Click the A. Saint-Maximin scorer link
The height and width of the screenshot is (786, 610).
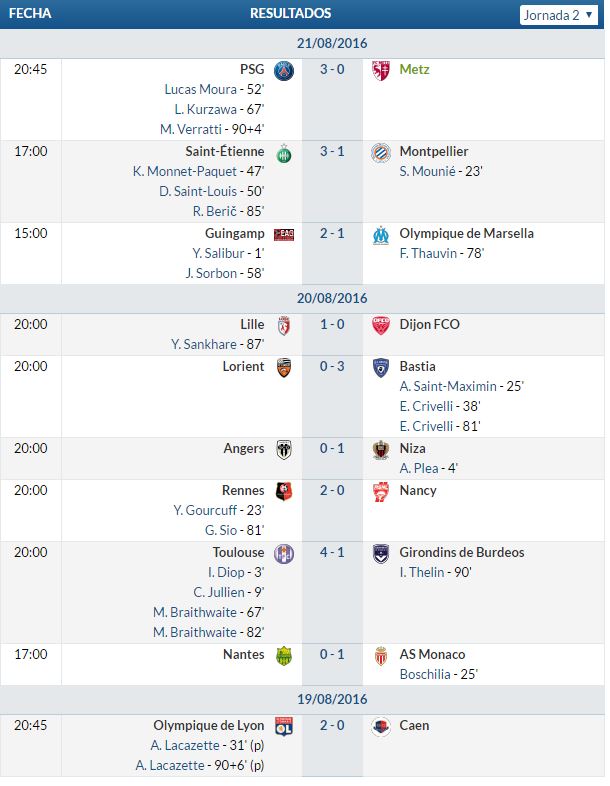click(448, 386)
